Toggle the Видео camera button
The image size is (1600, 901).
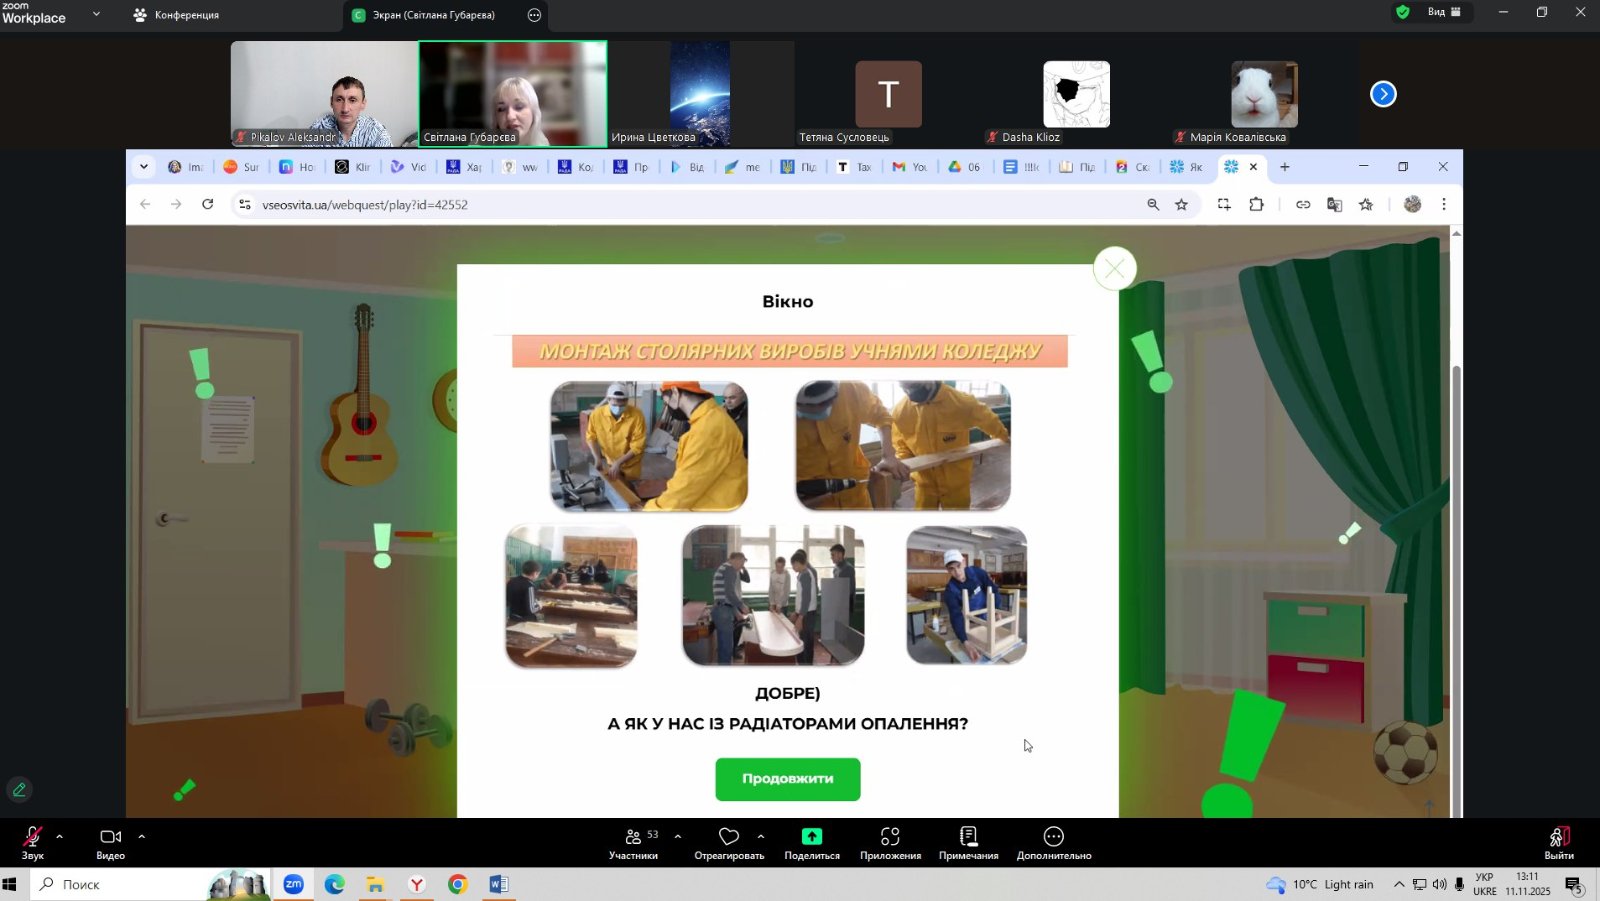pos(110,837)
